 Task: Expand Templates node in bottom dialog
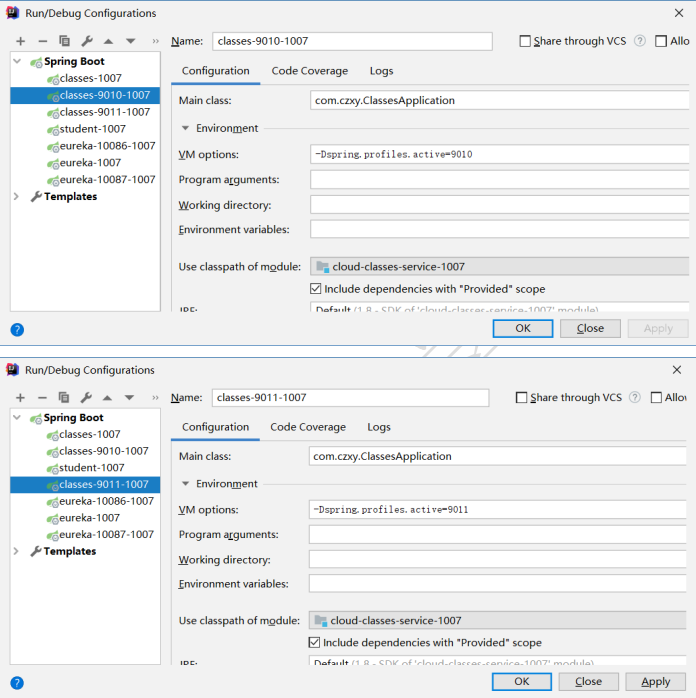pyautogui.click(x=16, y=551)
